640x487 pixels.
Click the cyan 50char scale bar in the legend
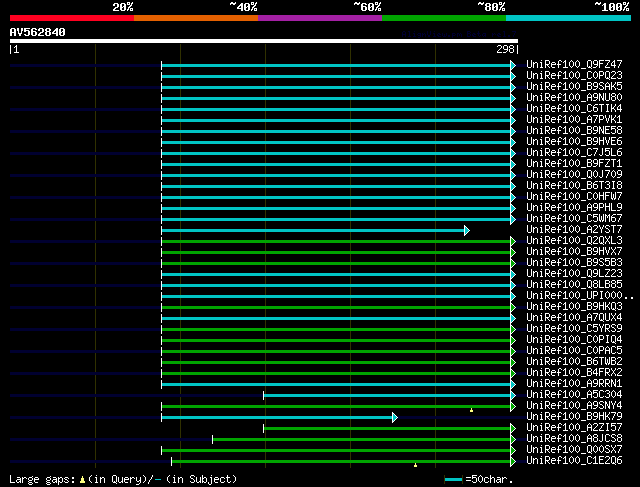point(453,480)
